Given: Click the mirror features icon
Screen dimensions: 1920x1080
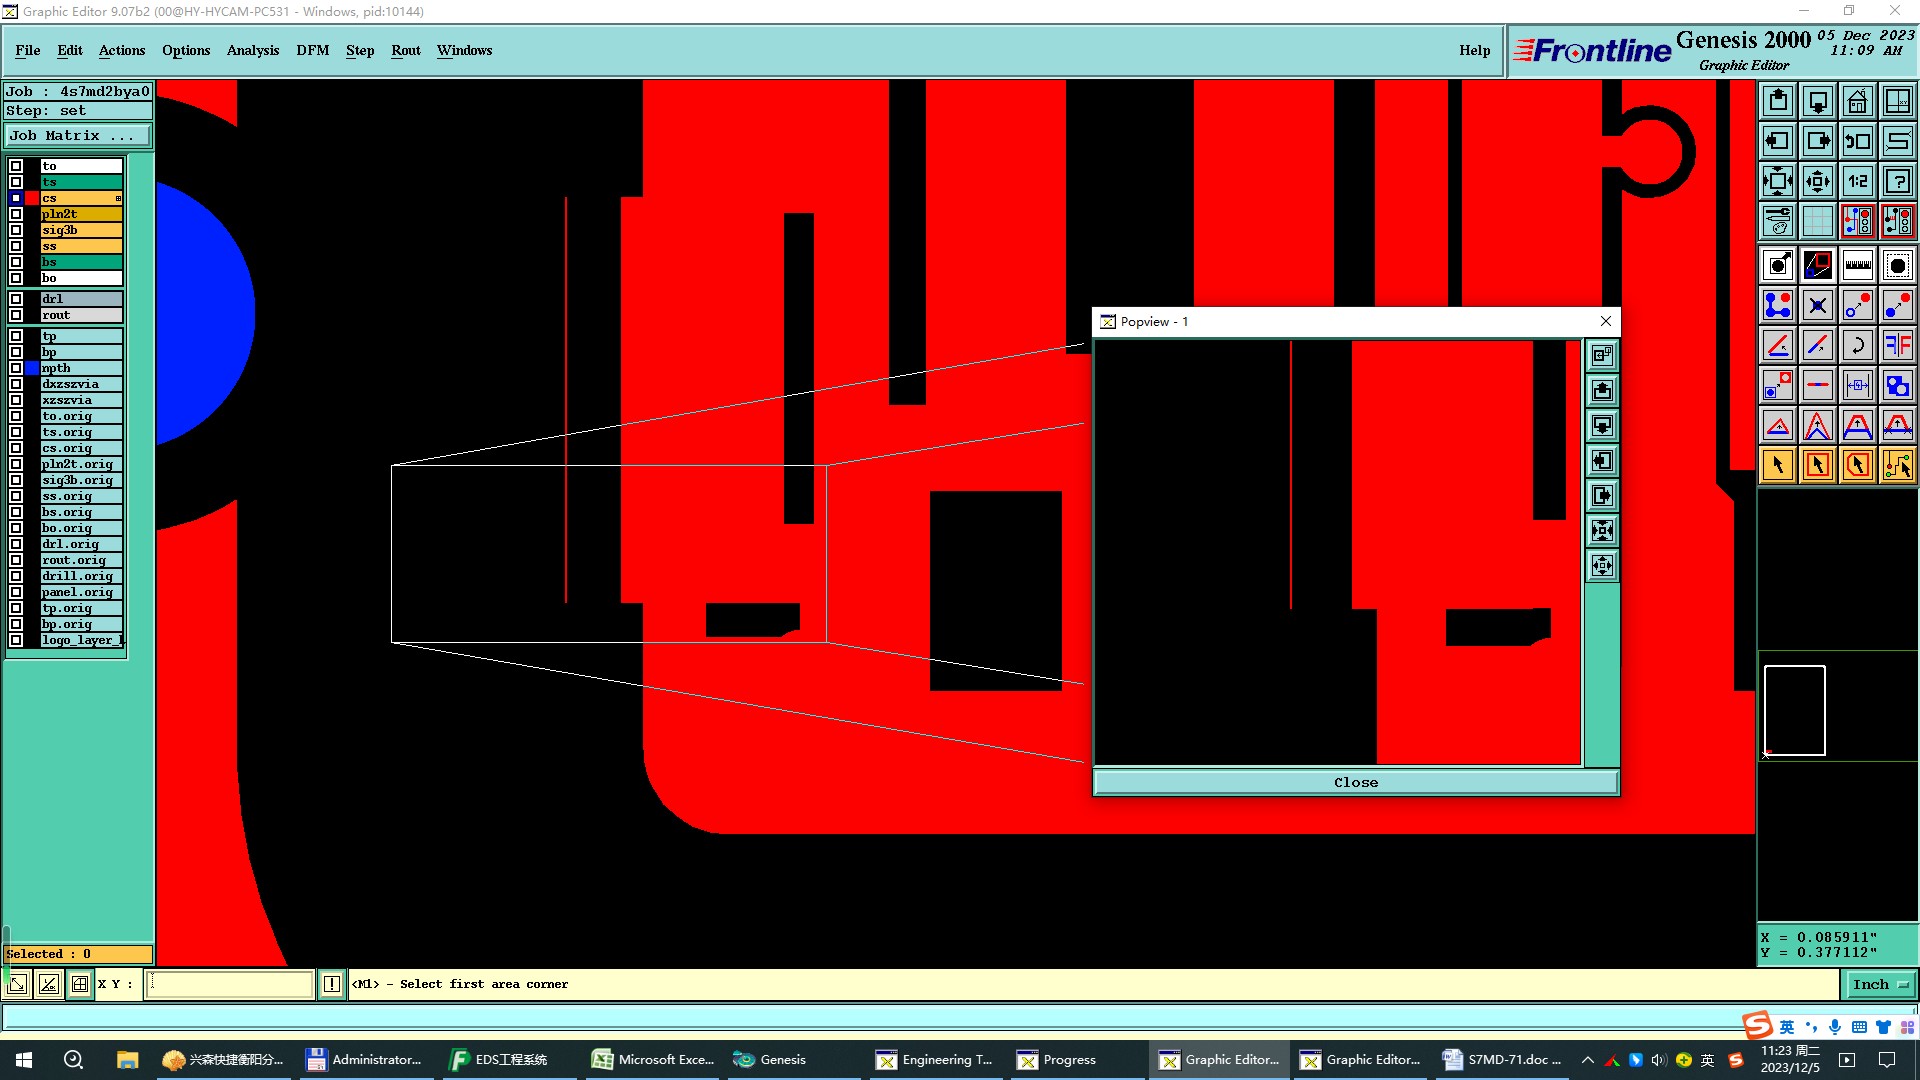Looking at the screenshot, I should click(x=1897, y=345).
